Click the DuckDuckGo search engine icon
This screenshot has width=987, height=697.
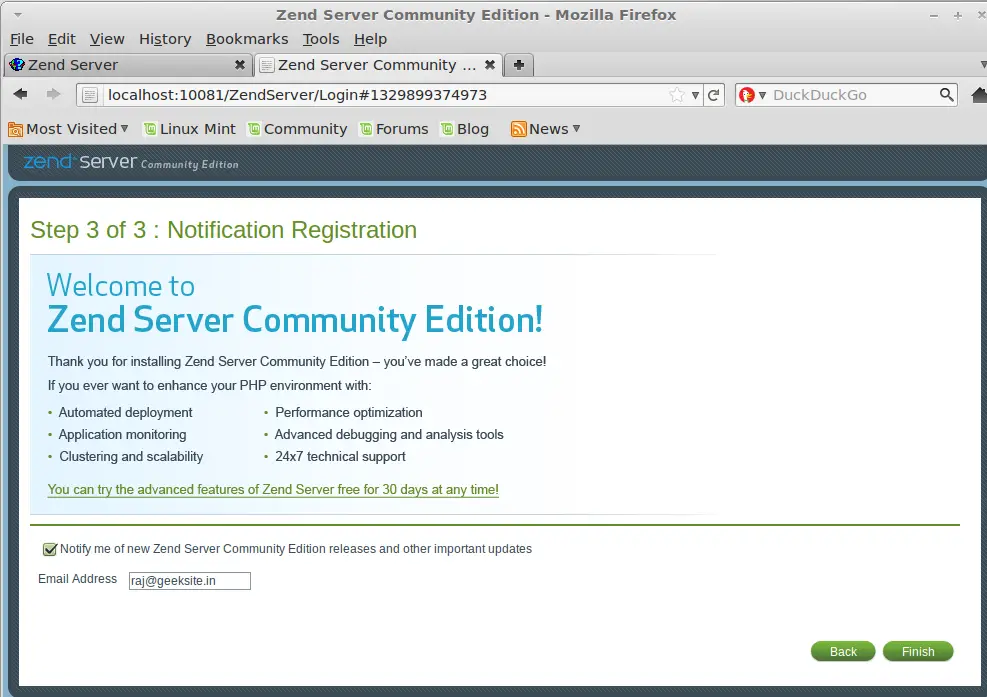pos(747,95)
